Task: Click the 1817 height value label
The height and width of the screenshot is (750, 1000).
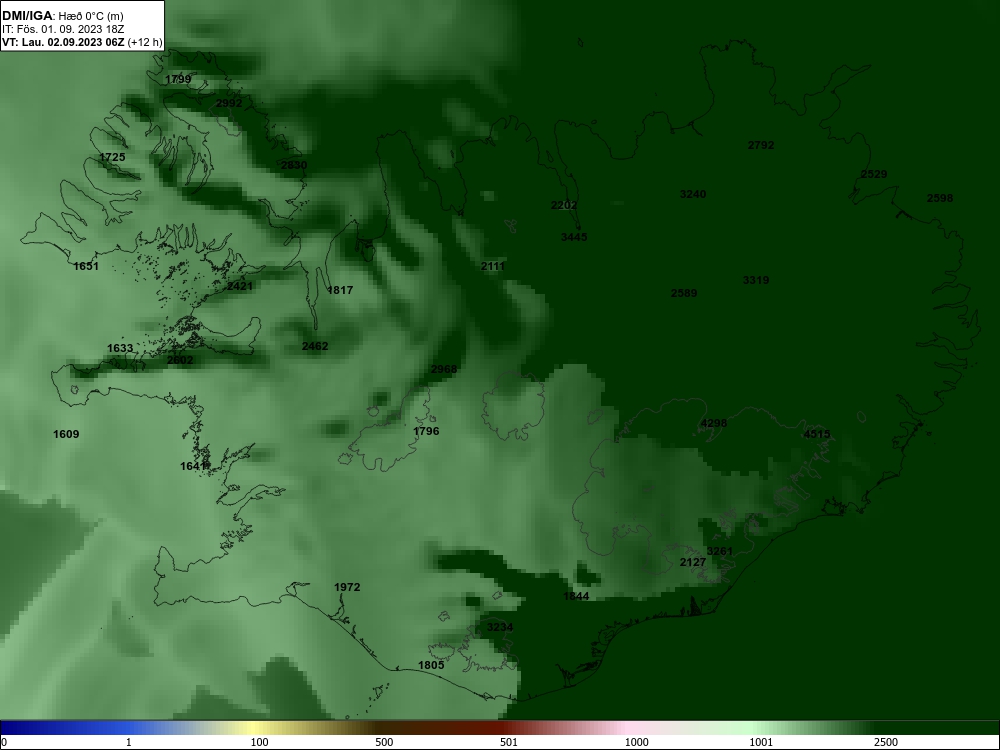Action: click(x=340, y=290)
